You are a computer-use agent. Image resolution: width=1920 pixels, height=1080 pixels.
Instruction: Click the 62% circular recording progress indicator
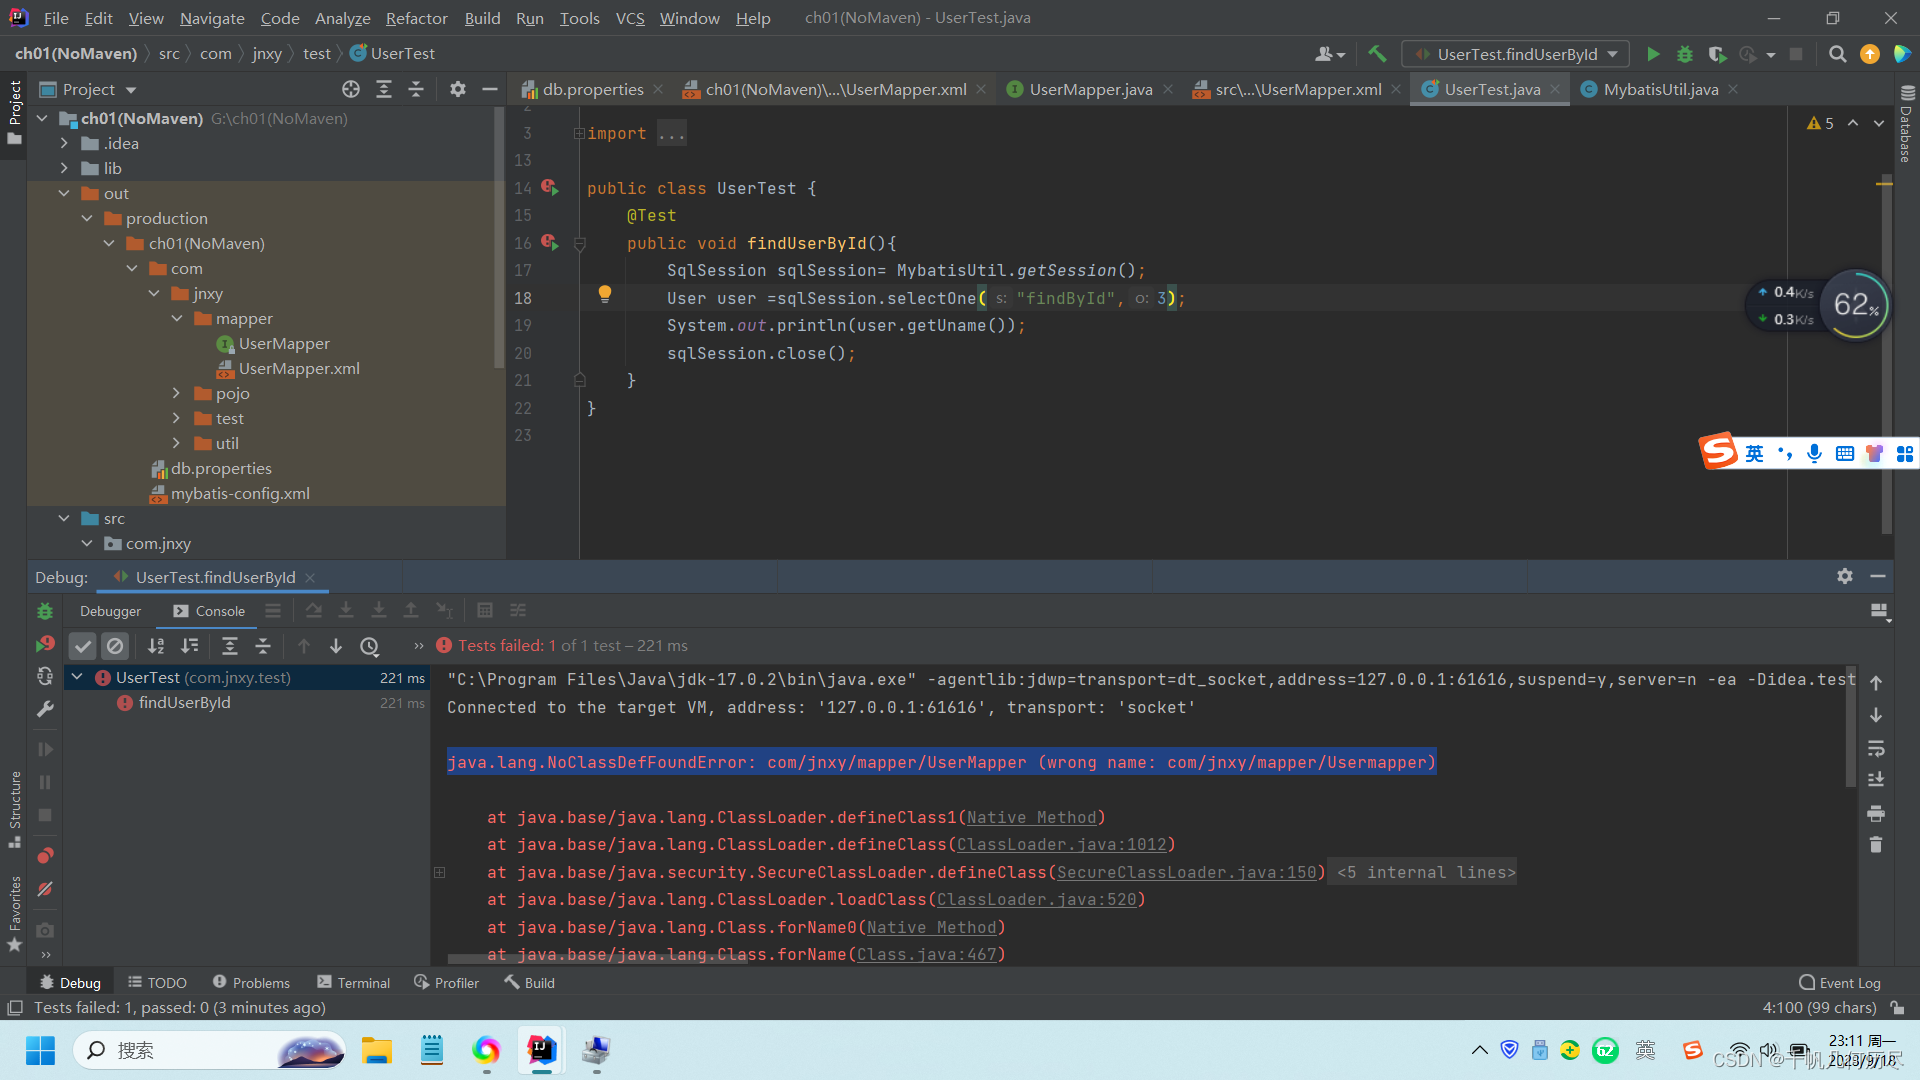coord(1855,305)
